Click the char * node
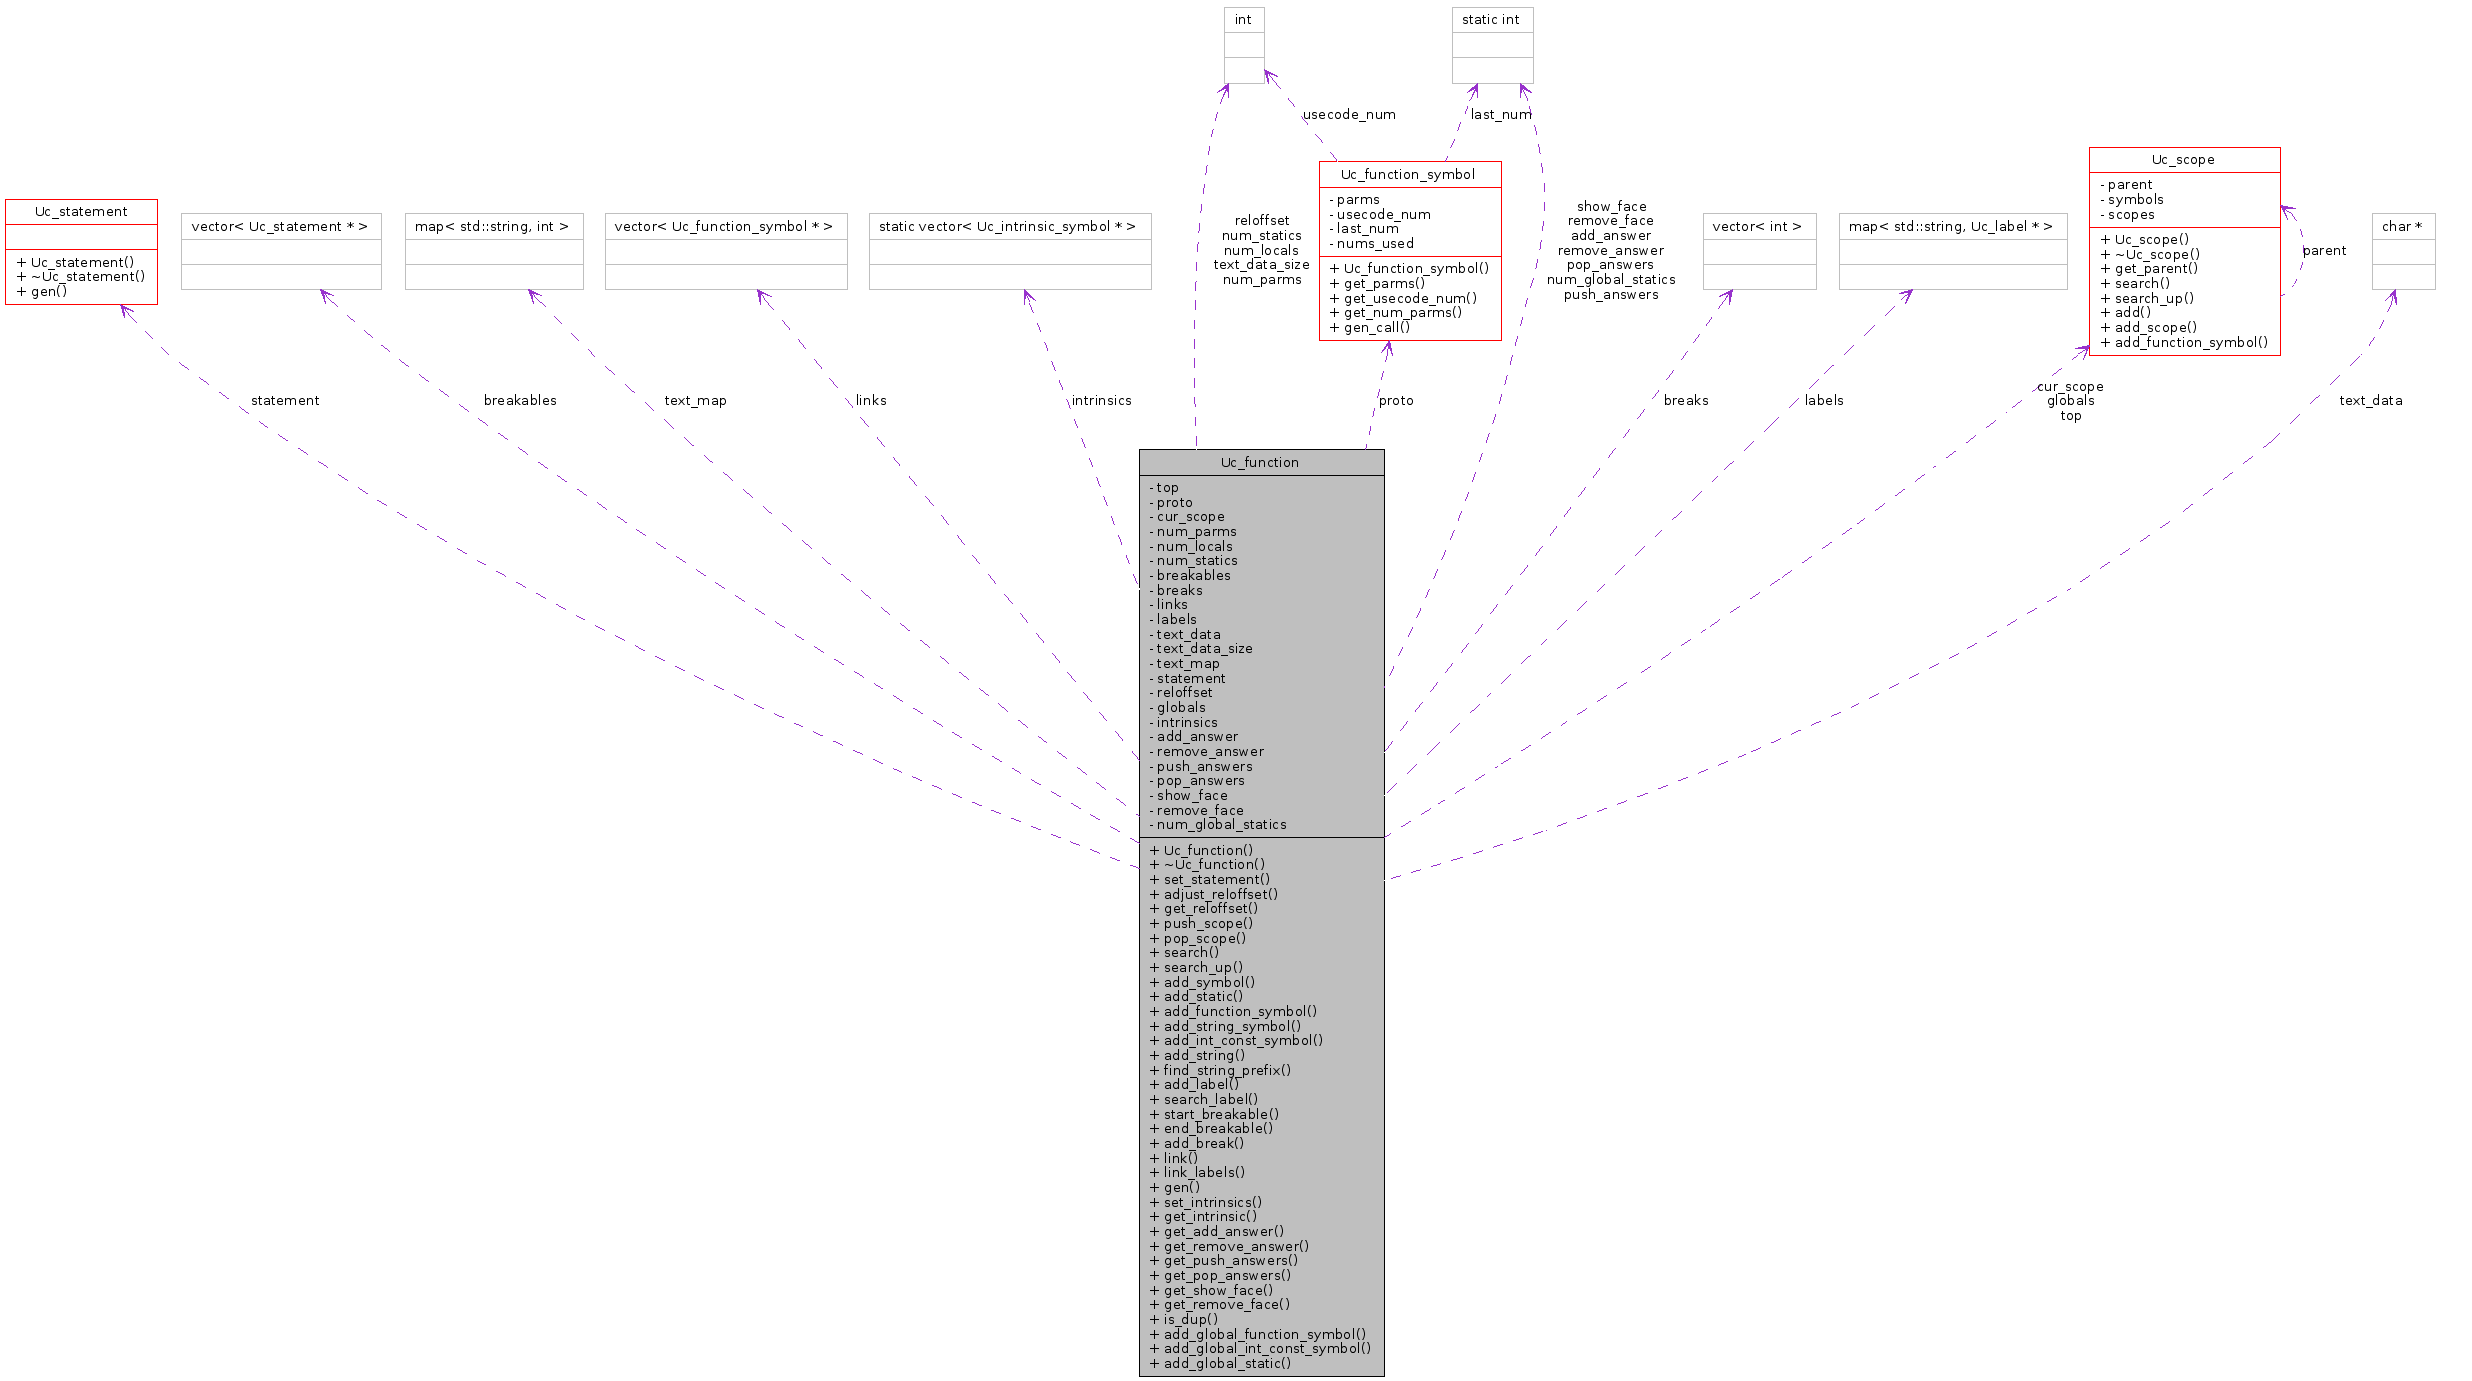 pyautogui.click(x=2403, y=226)
